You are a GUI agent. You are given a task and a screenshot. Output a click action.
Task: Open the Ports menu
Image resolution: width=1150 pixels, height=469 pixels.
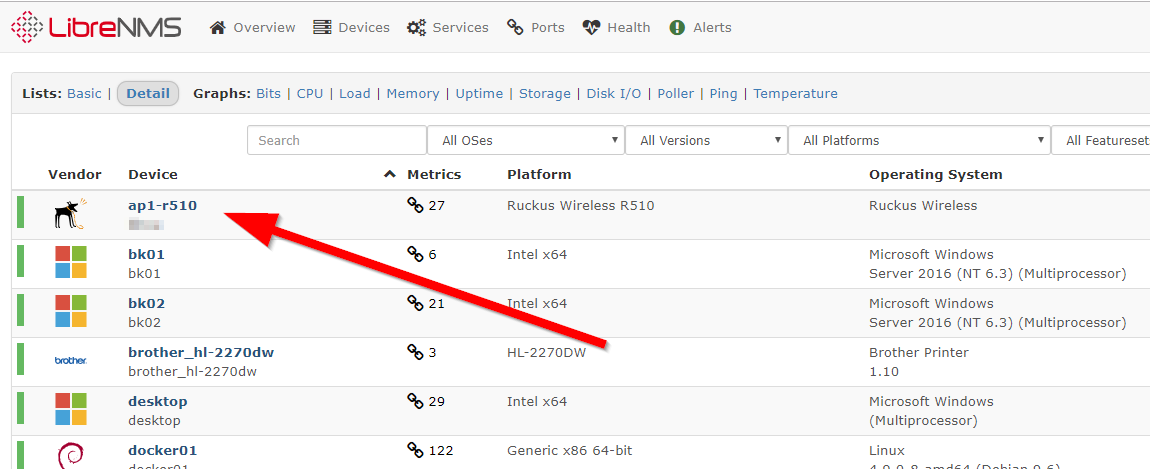[535, 27]
